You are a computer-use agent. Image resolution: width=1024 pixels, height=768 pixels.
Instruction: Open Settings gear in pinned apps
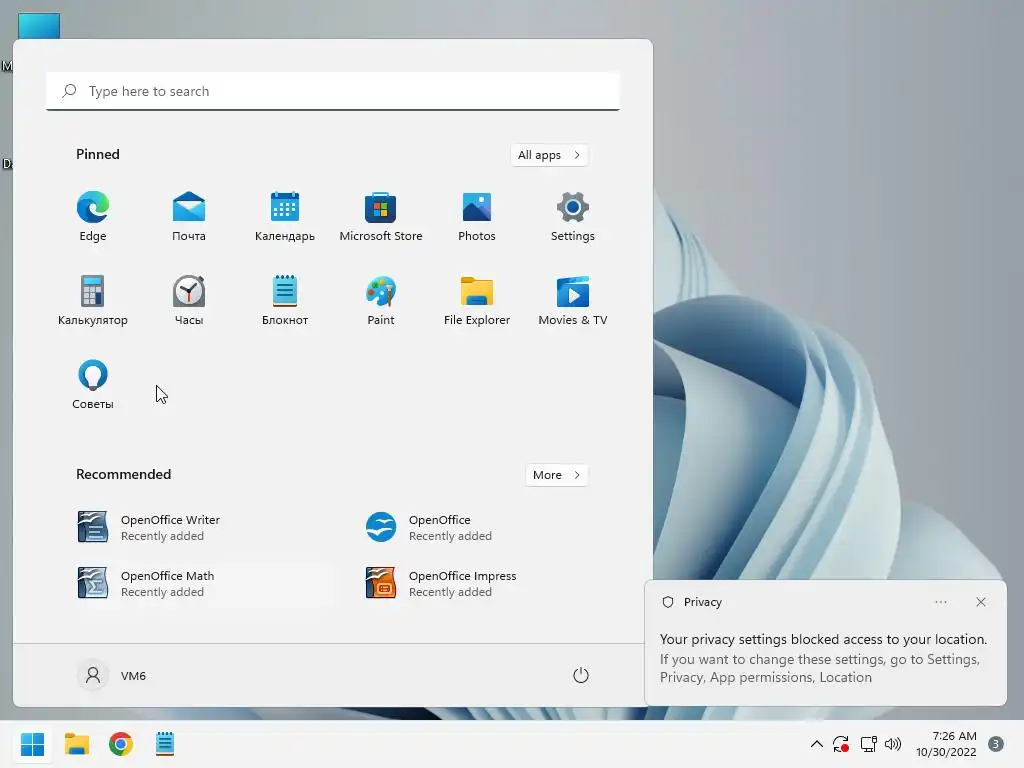coord(573,217)
